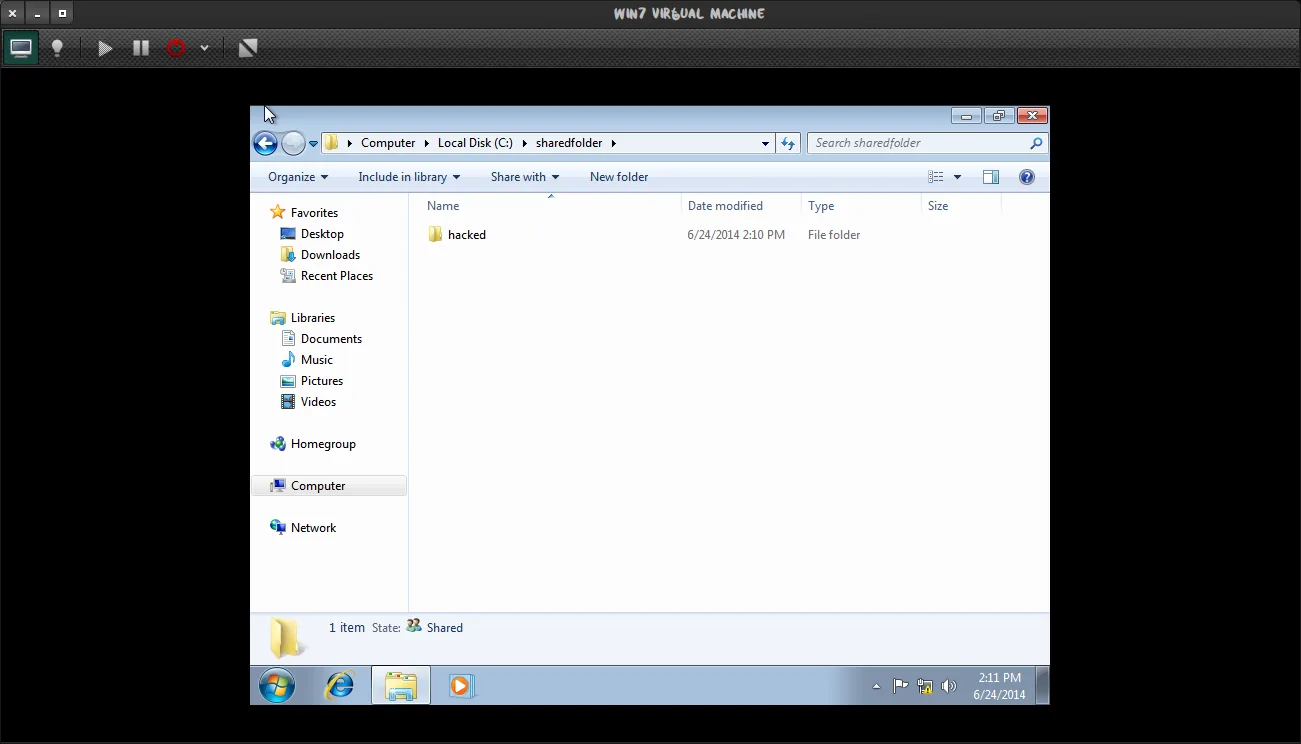Open Desktop in Favorites

coord(322,234)
